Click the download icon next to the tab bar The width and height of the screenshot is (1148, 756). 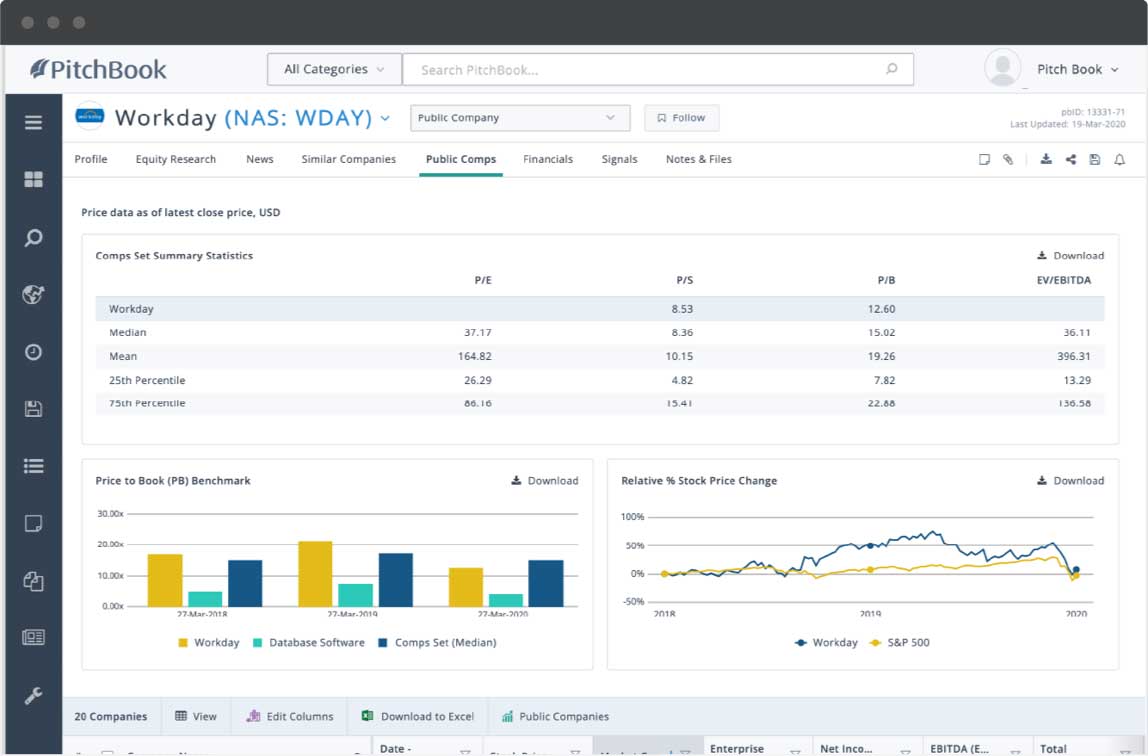[x=1046, y=159]
